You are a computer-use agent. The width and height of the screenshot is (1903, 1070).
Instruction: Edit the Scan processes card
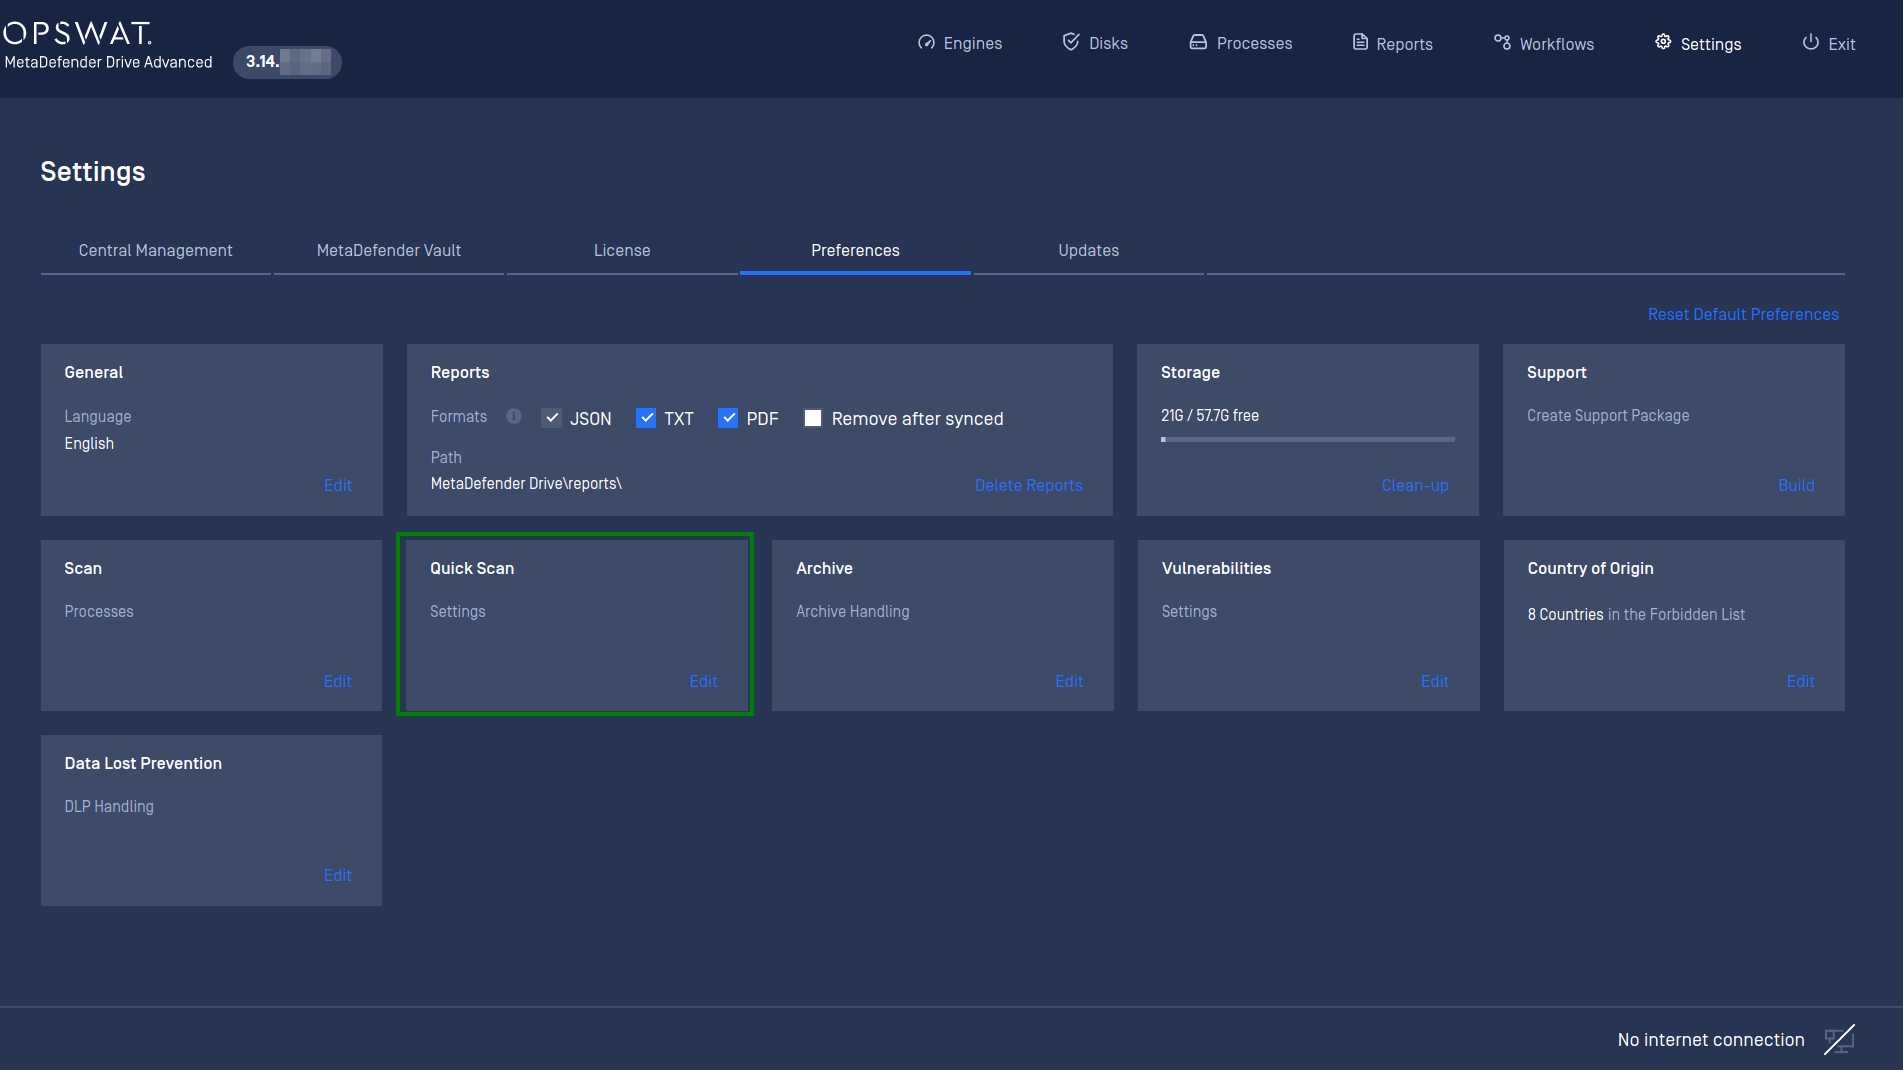(x=338, y=681)
